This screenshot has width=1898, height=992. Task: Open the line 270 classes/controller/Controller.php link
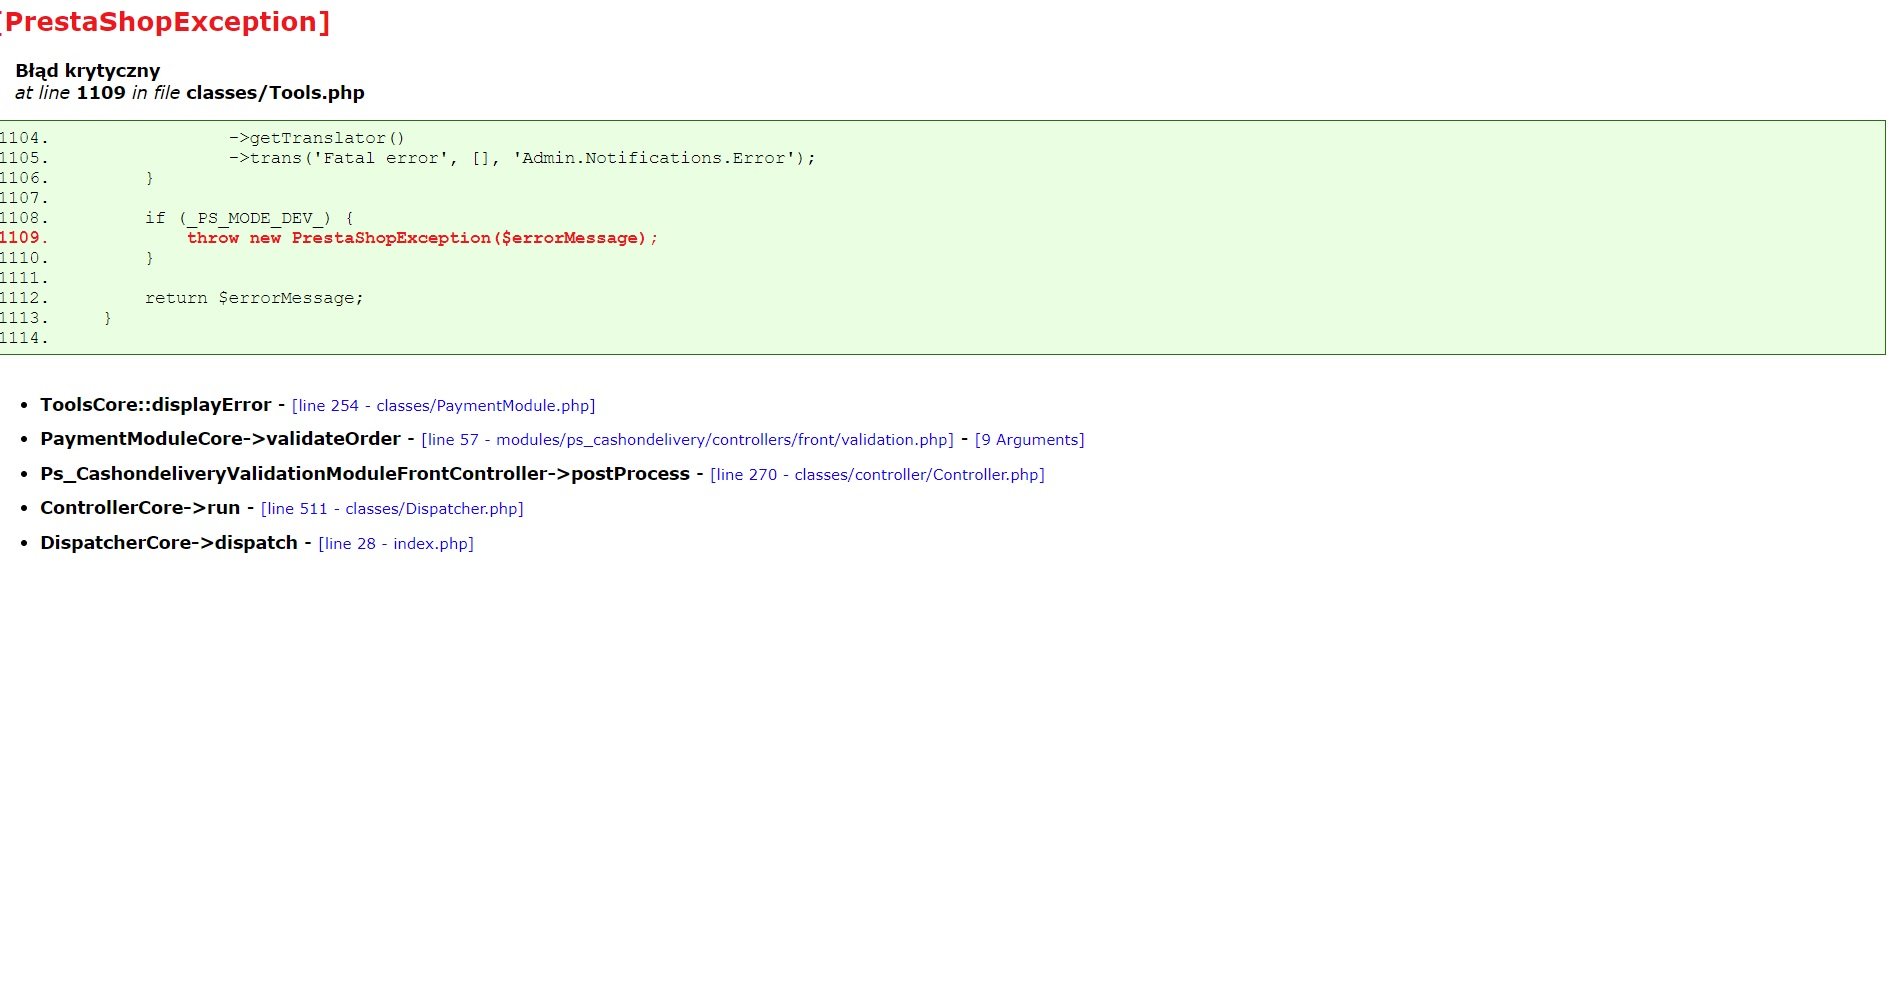click(x=877, y=475)
